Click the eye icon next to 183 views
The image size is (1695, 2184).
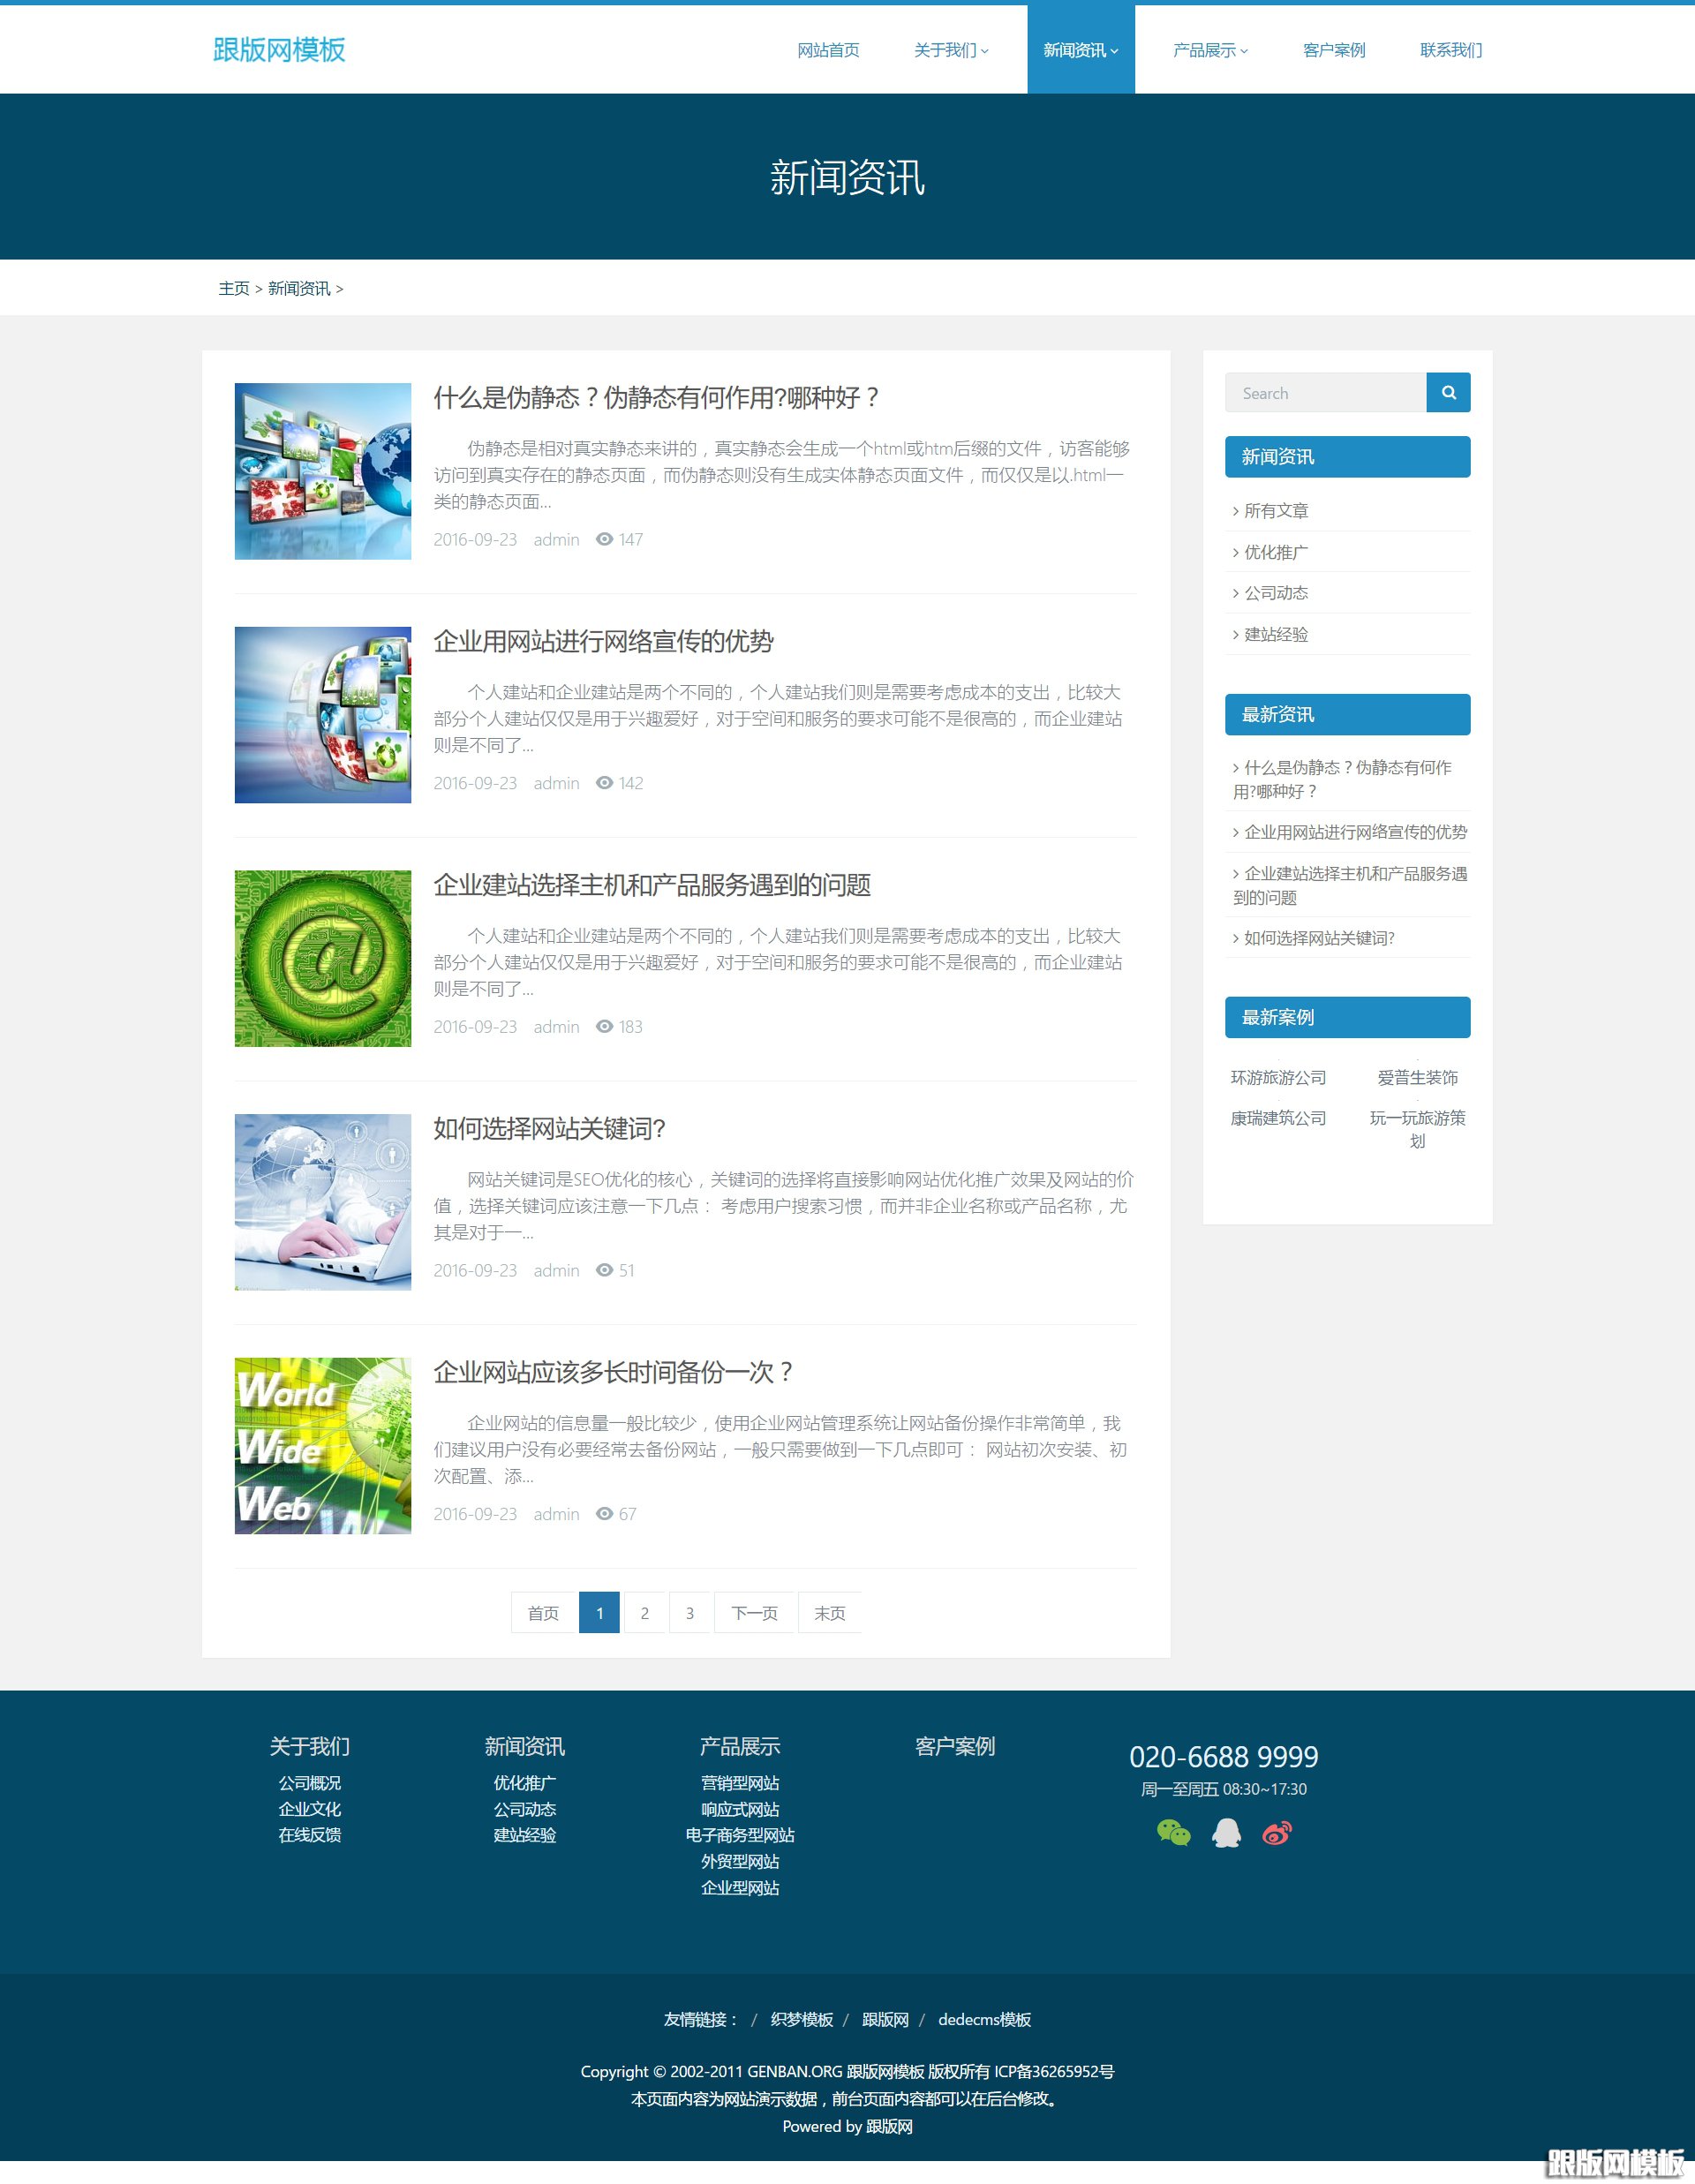[603, 1026]
